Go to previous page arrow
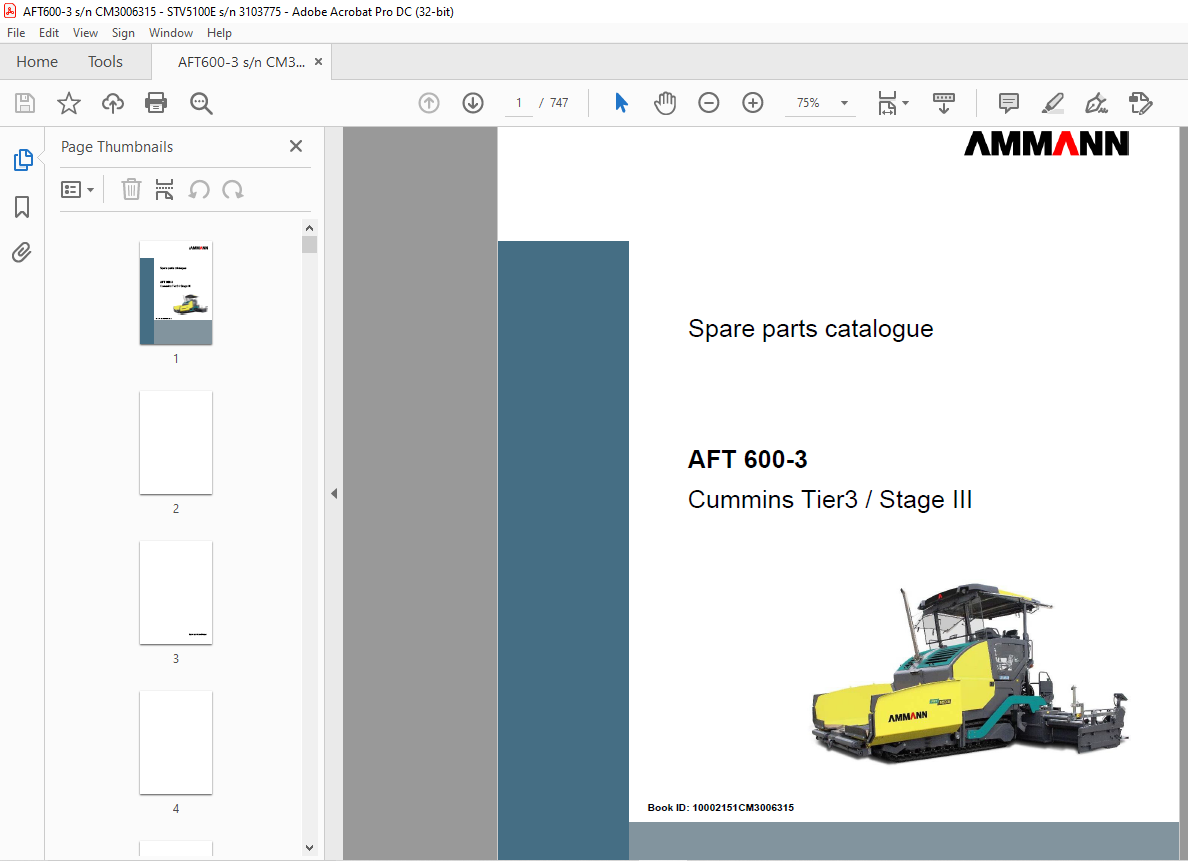This screenshot has height=861, width=1188. pyautogui.click(x=429, y=103)
